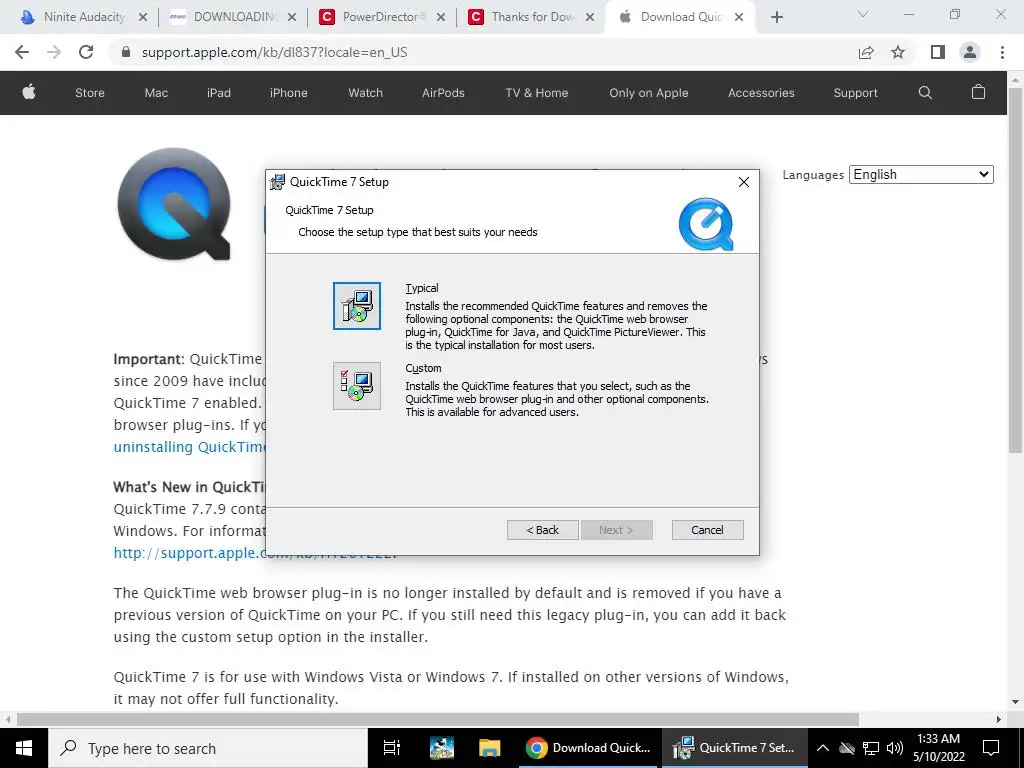Open the Accessories section
Viewport: 1024px width, 768px height.
pos(761,93)
